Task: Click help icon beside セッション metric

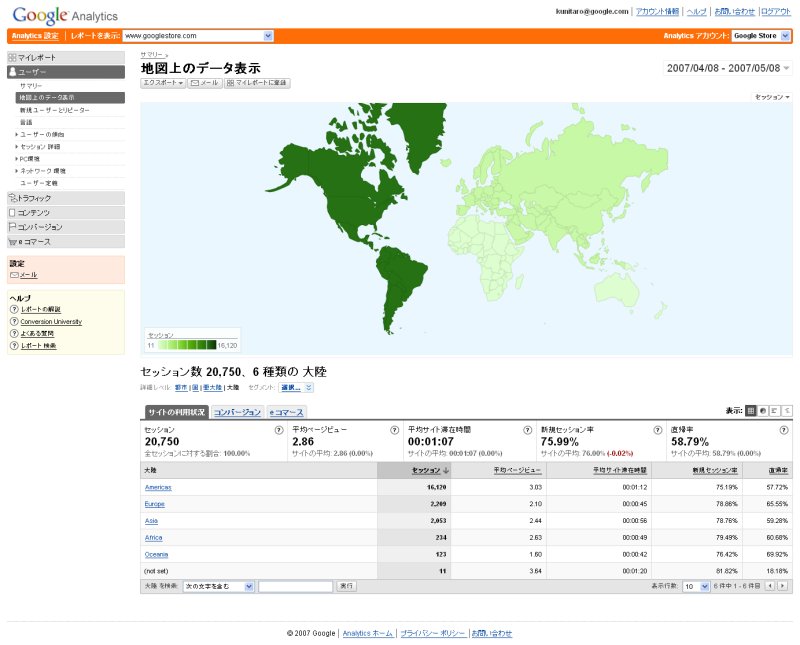Action: pyautogui.click(x=278, y=429)
